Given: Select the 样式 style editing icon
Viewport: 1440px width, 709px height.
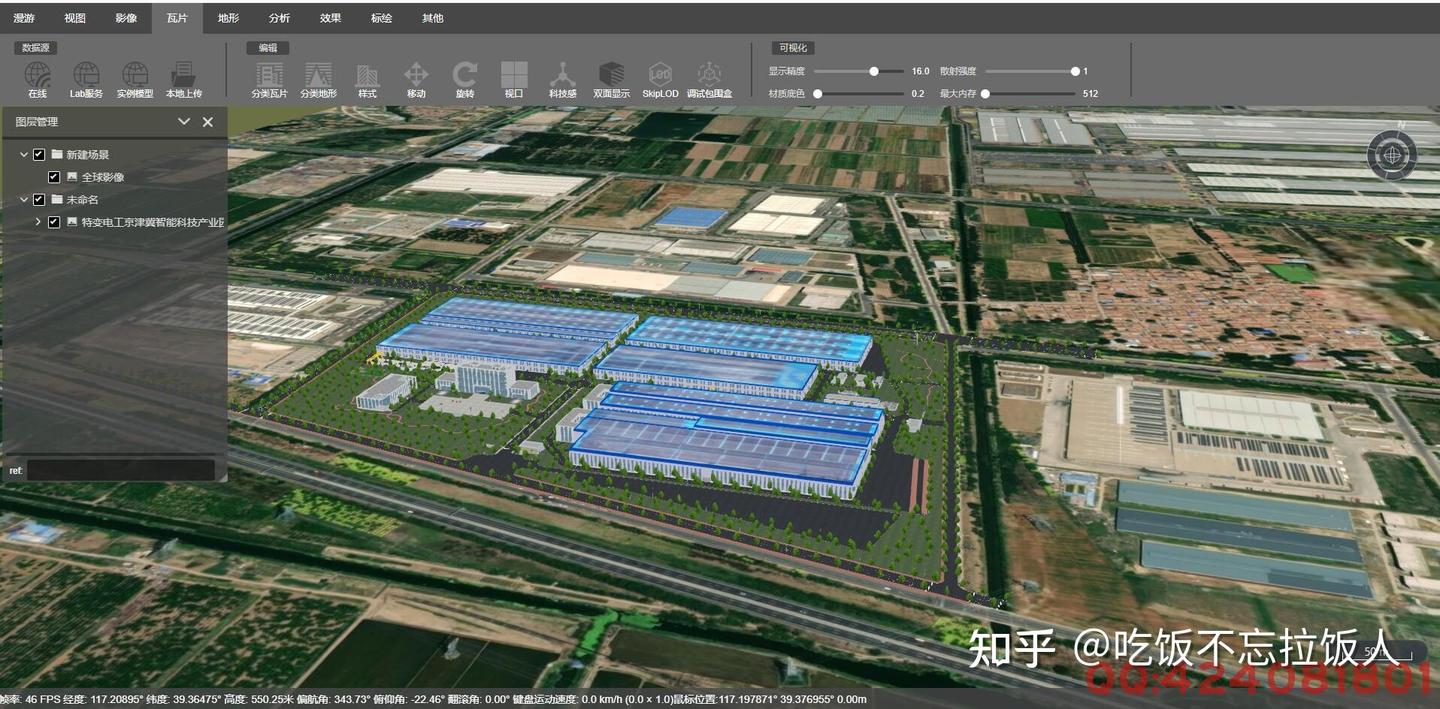Looking at the screenshot, I should pos(367,78).
